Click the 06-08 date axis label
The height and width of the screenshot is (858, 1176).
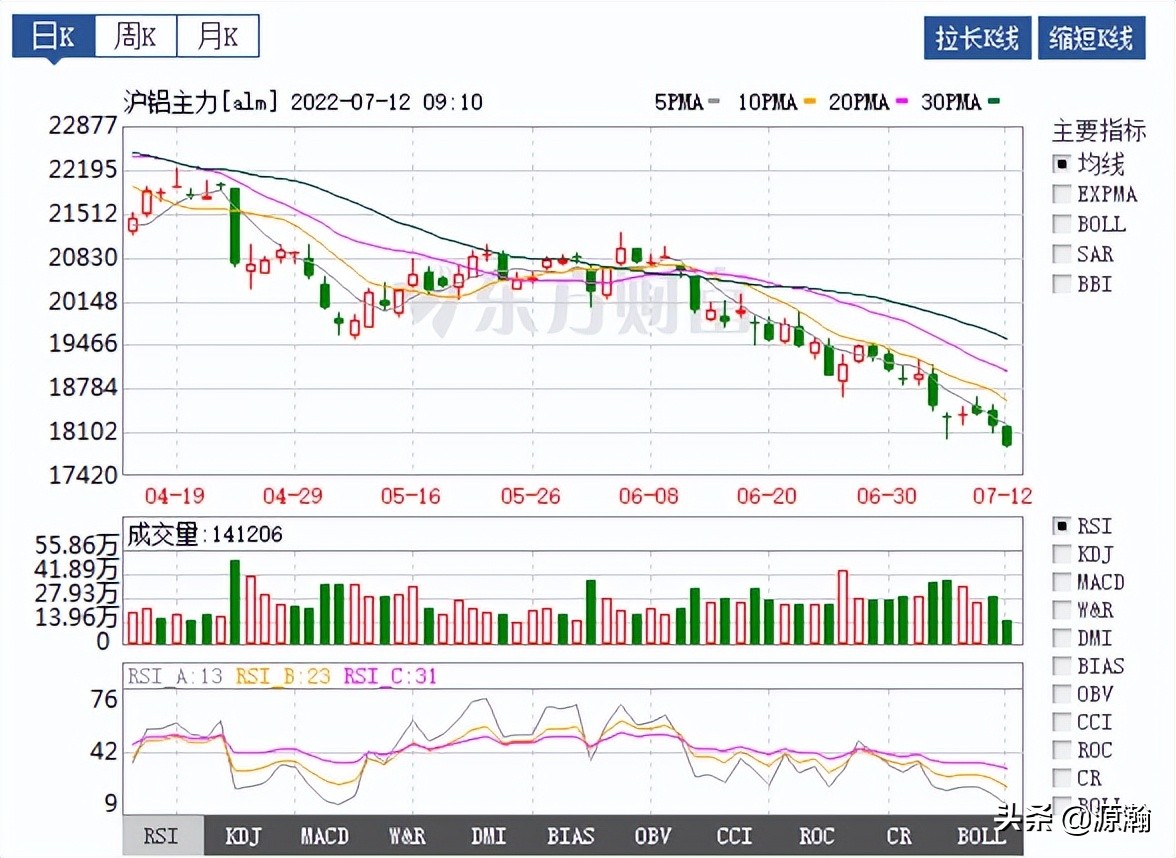pos(649,496)
